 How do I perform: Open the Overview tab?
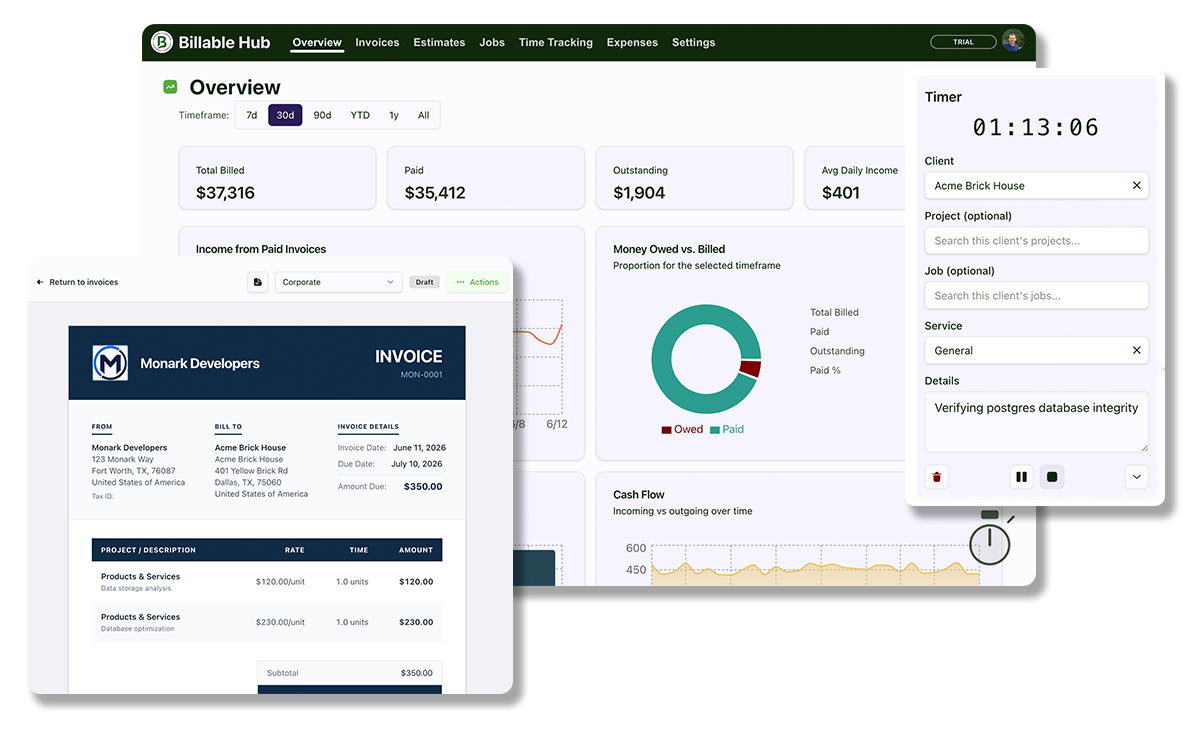tap(317, 42)
